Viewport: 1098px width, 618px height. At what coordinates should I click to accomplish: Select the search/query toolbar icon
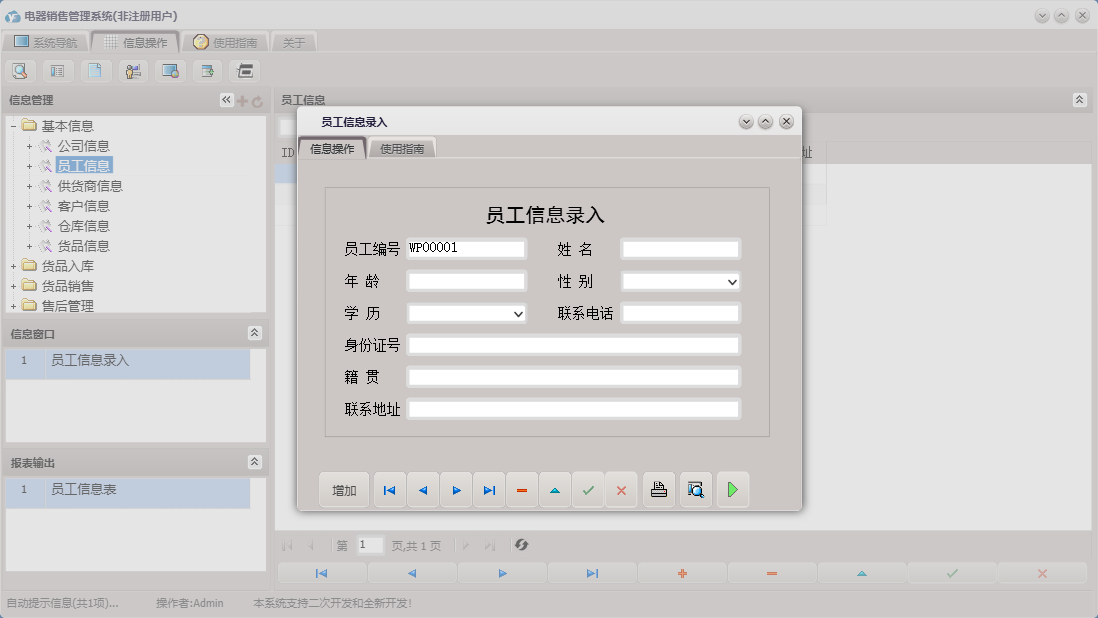(20, 71)
